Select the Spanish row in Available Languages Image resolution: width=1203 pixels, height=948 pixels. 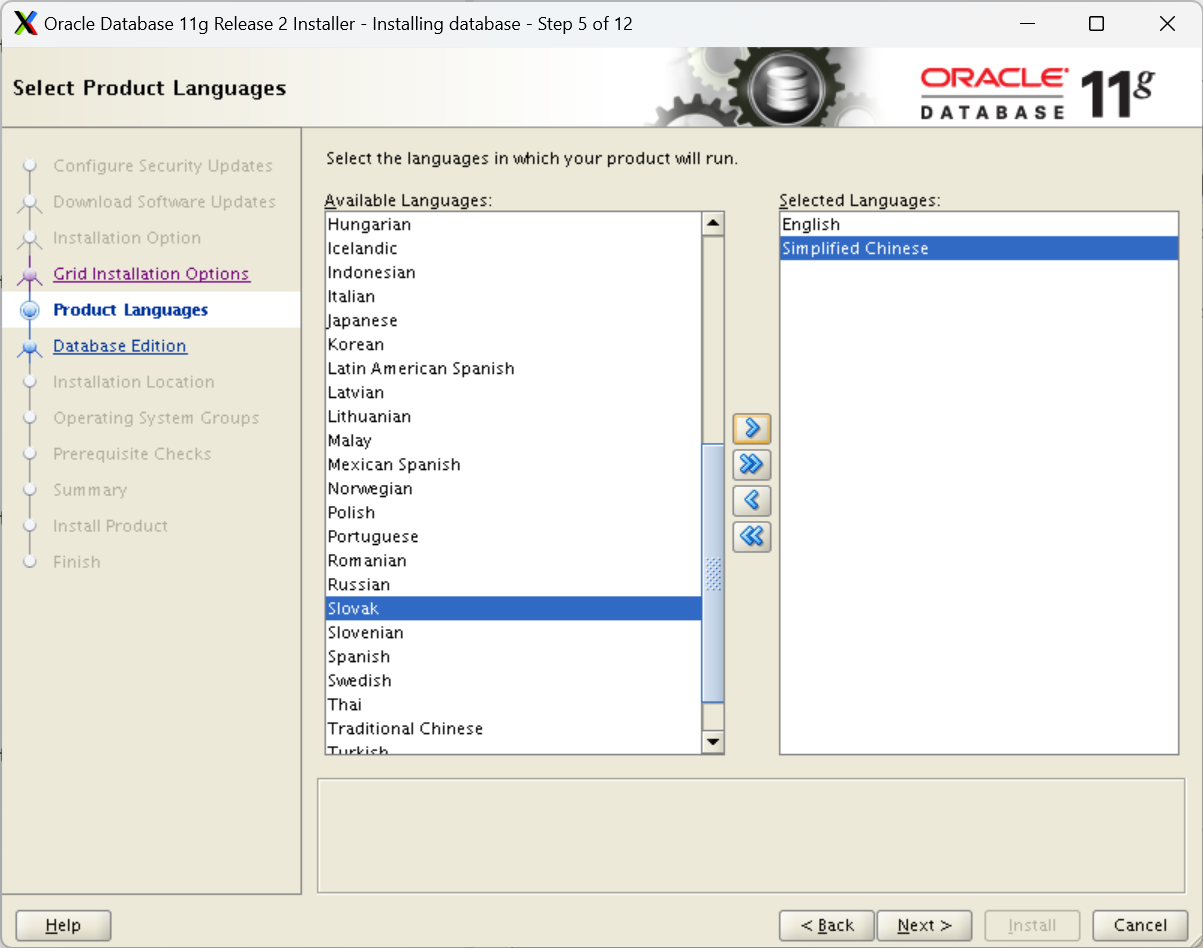tap(513, 657)
